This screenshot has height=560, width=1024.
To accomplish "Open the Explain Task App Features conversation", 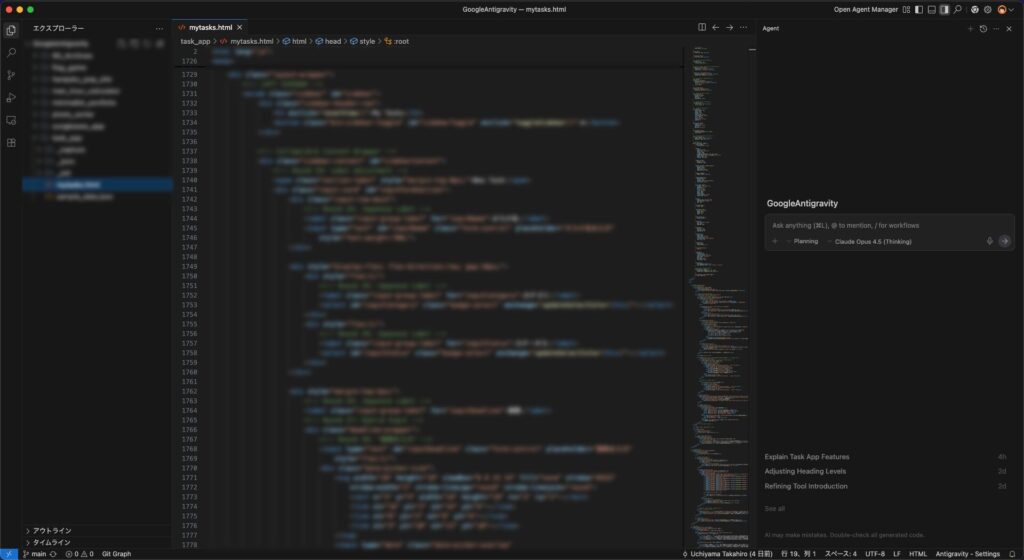I will click(807, 456).
